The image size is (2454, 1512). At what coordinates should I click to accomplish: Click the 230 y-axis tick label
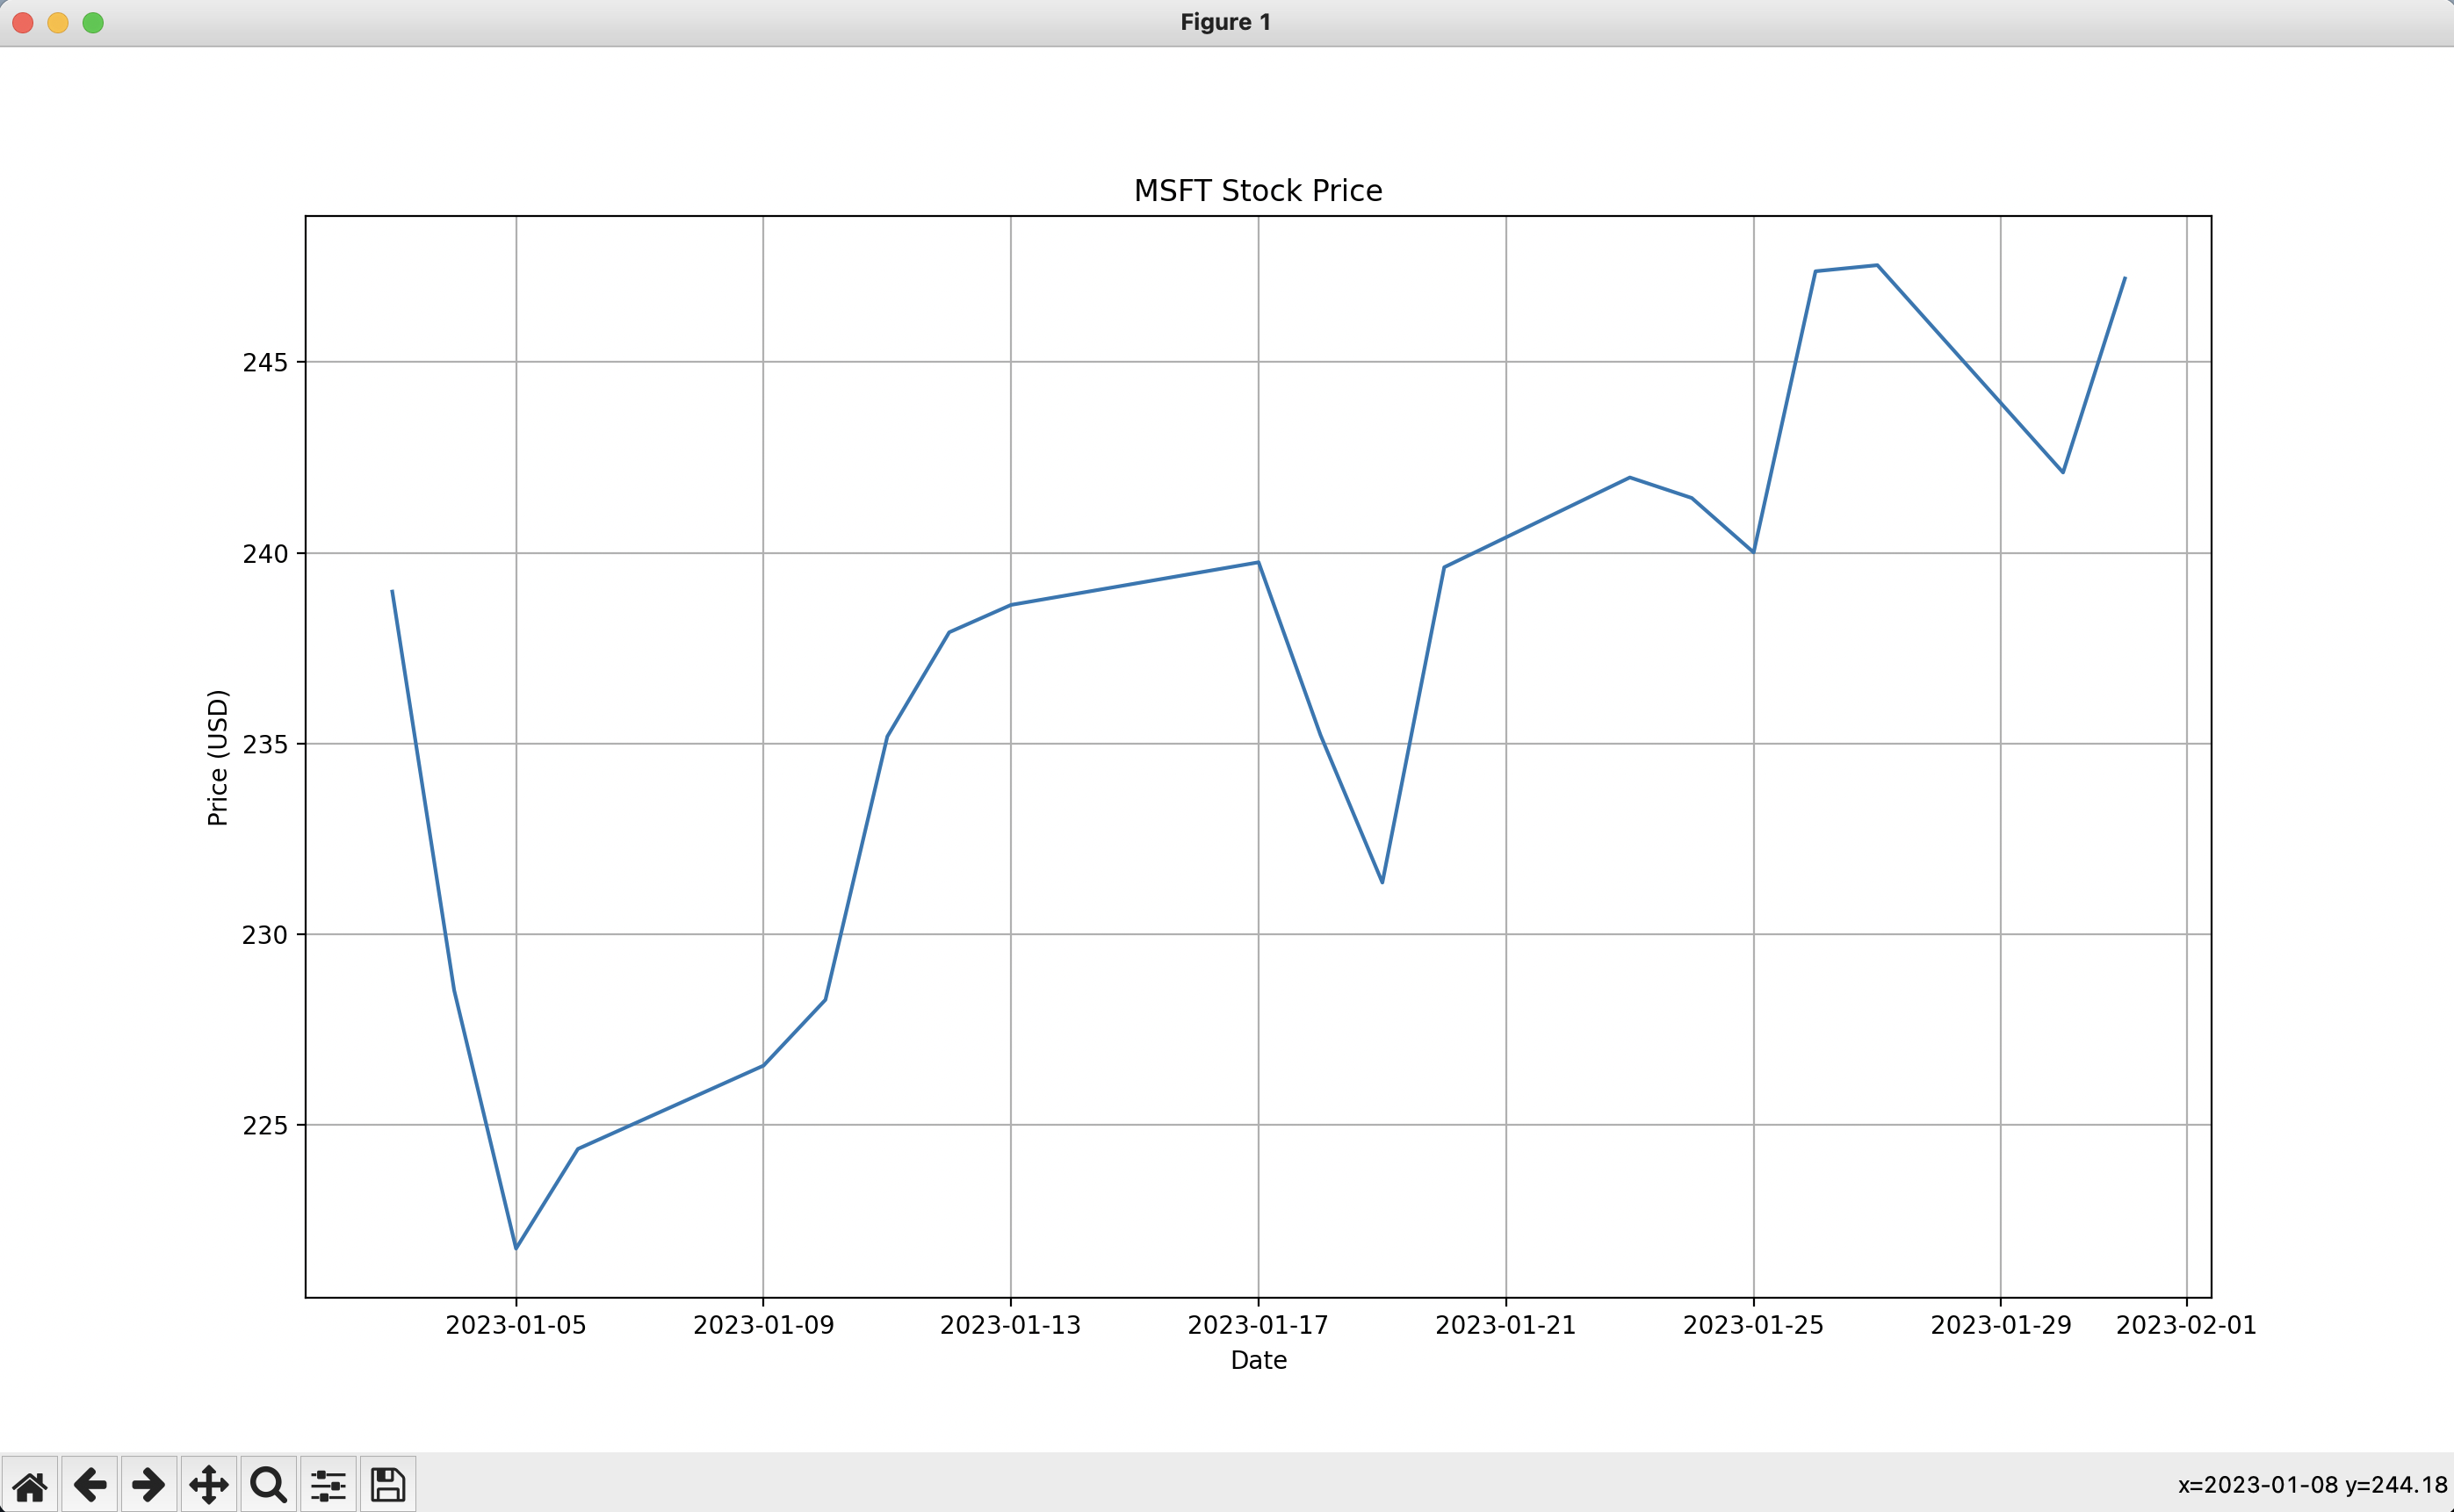(265, 935)
